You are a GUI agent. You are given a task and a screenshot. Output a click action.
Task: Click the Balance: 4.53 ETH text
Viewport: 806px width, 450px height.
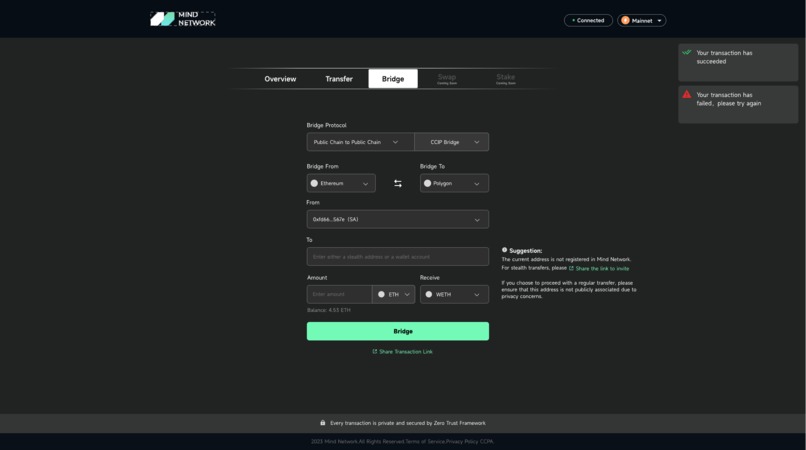[x=328, y=310]
